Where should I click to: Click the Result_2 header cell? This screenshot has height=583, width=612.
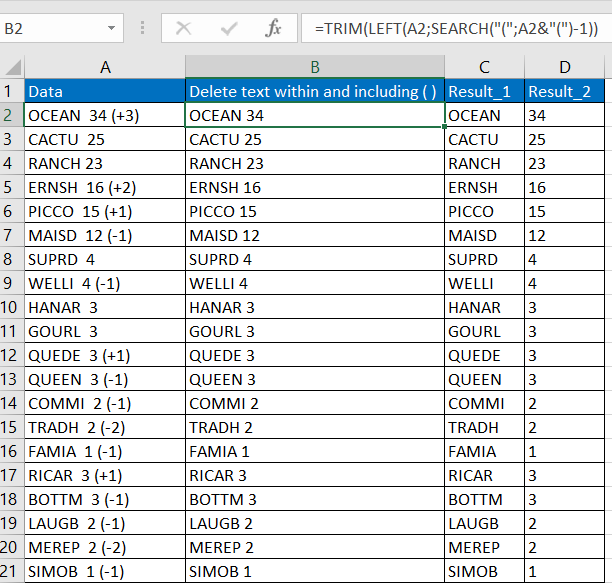pyautogui.click(x=564, y=91)
